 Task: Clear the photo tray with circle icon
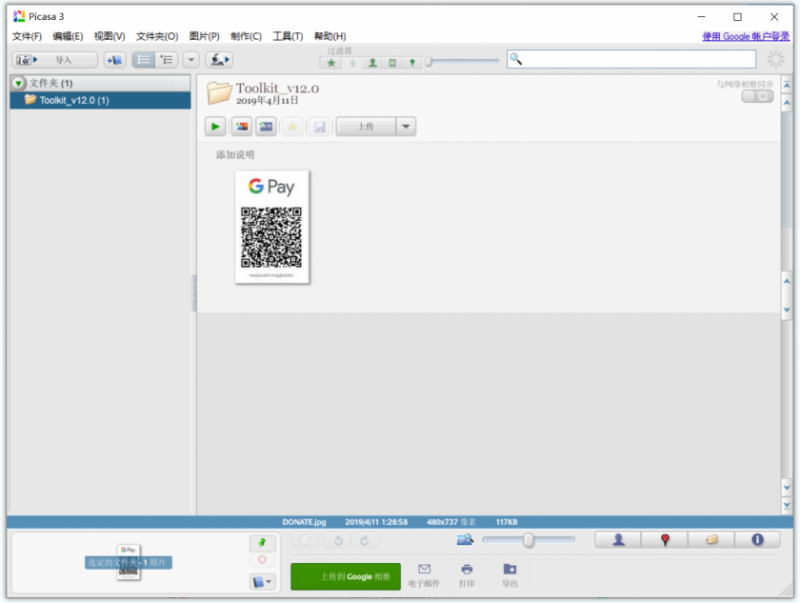pos(263,560)
